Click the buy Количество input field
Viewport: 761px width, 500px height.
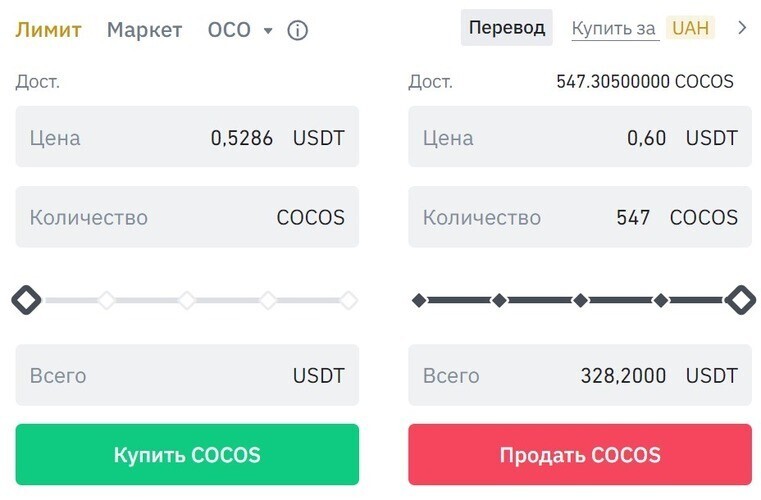(x=187, y=217)
